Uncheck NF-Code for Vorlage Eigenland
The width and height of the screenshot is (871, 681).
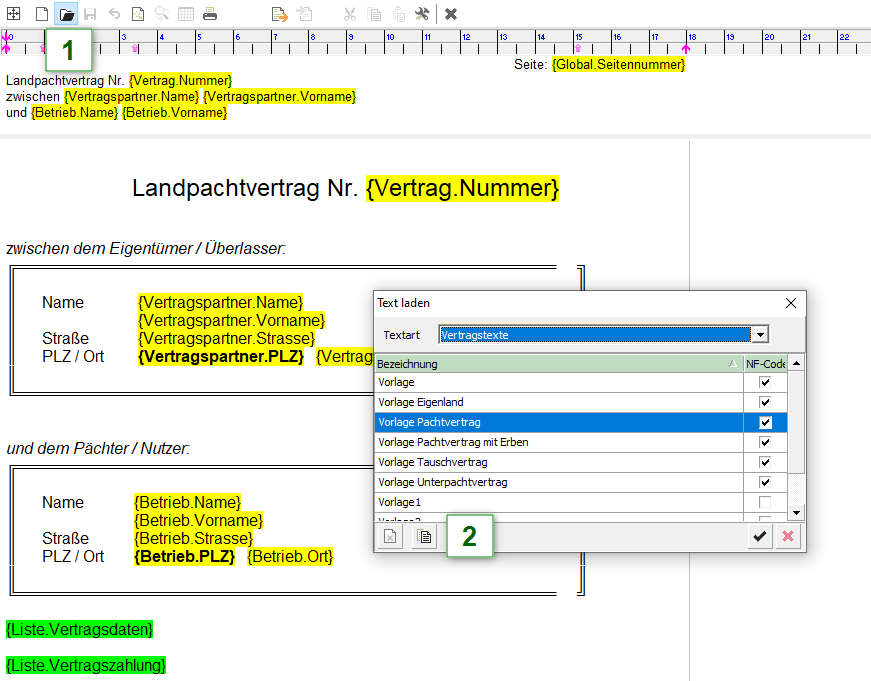tap(765, 402)
